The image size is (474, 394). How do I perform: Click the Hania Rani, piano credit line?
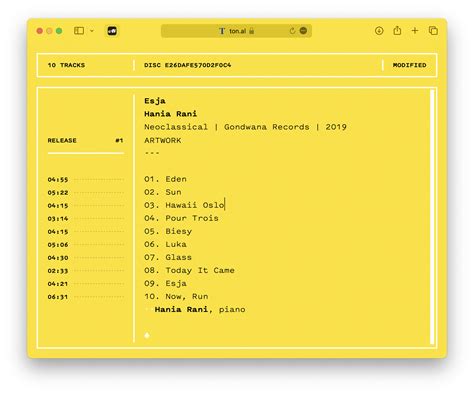coord(200,309)
